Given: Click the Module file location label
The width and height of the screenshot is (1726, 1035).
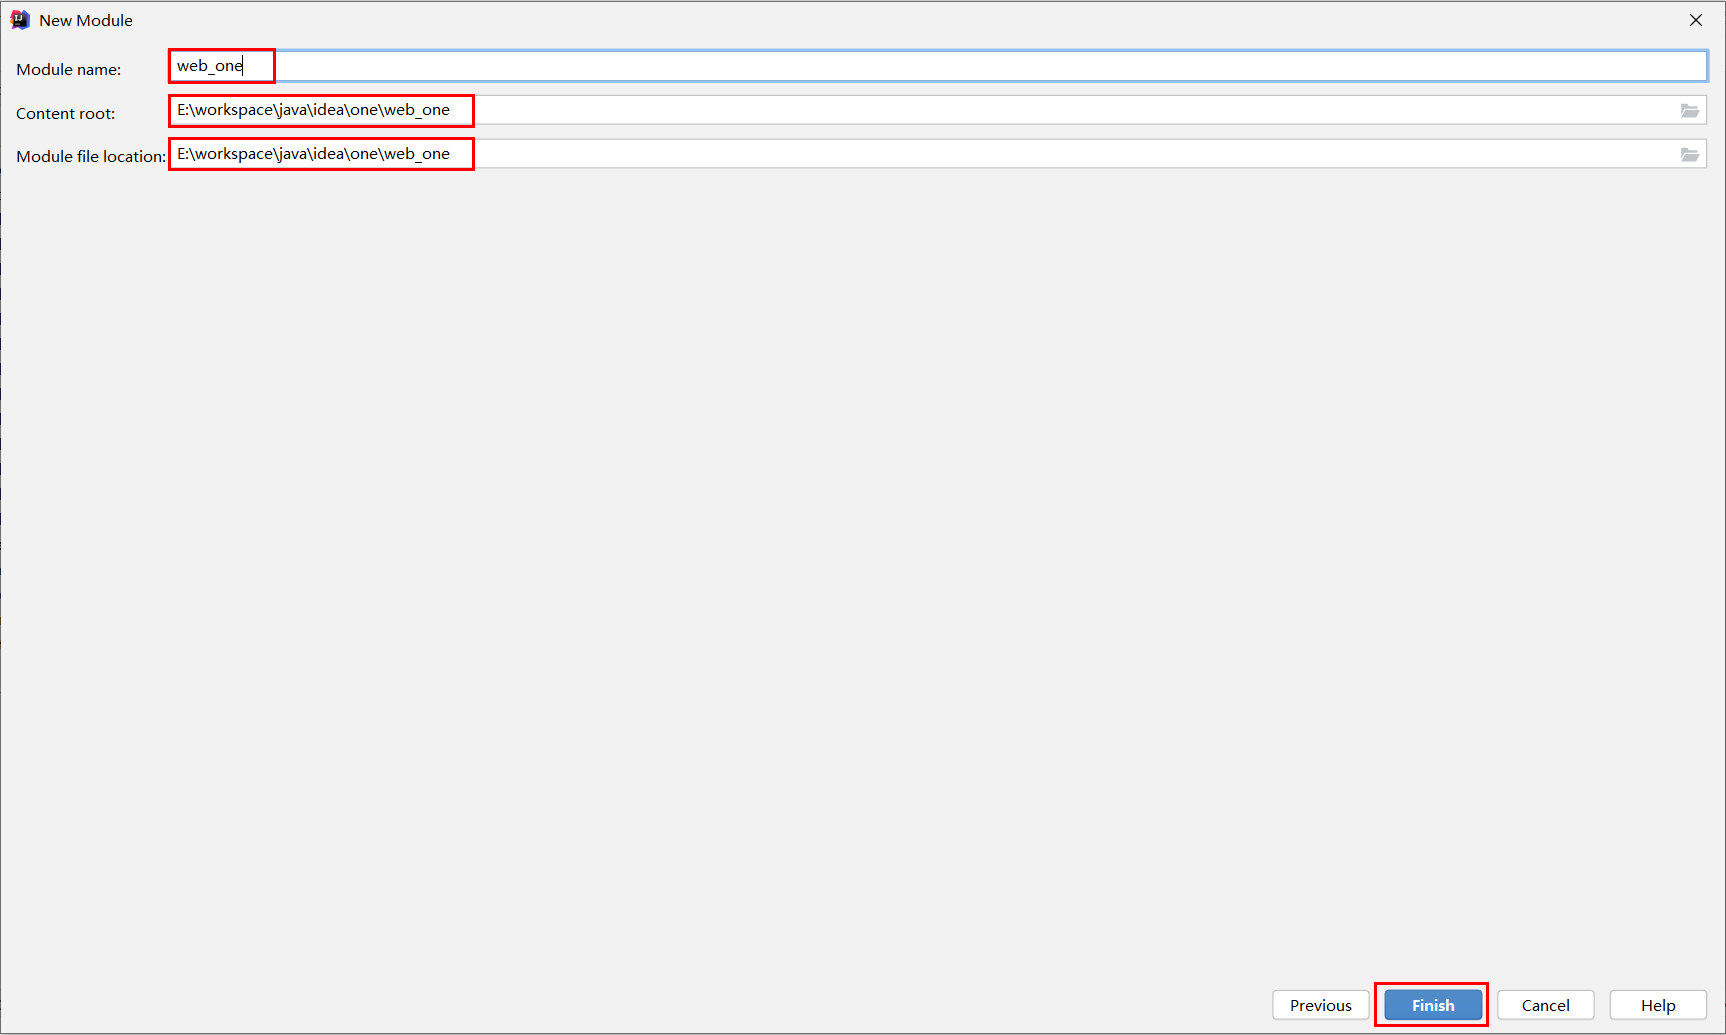Looking at the screenshot, I should point(91,156).
